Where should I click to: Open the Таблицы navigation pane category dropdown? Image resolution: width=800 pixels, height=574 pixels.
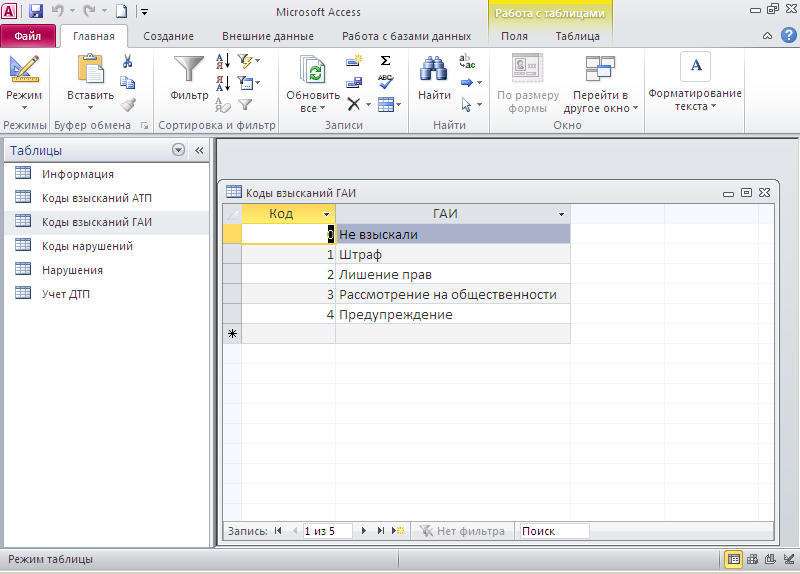tap(178, 150)
